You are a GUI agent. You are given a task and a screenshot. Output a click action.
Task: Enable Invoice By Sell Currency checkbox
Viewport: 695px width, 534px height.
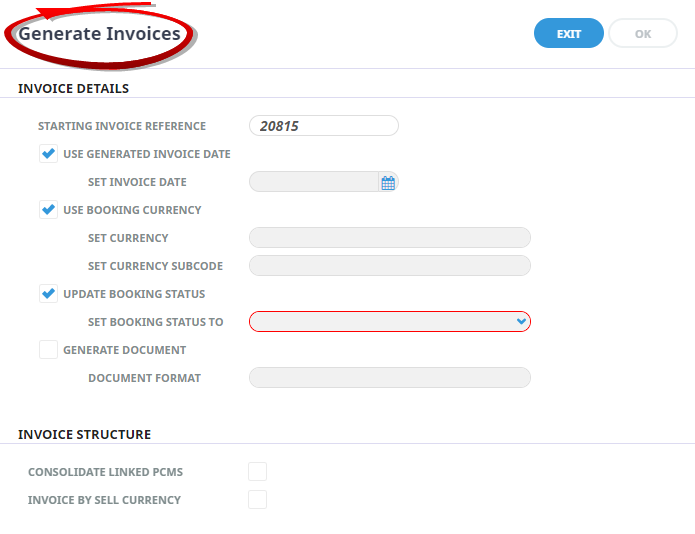pos(258,499)
